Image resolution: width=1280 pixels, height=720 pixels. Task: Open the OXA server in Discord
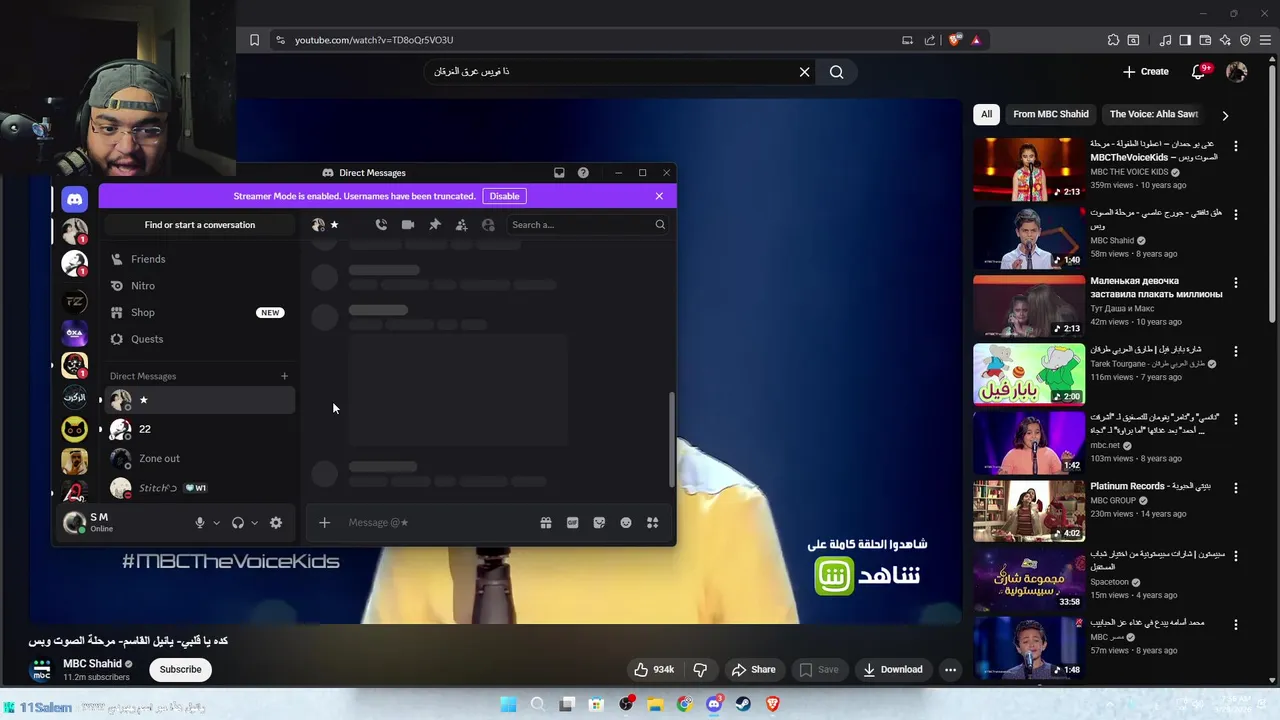point(75,333)
